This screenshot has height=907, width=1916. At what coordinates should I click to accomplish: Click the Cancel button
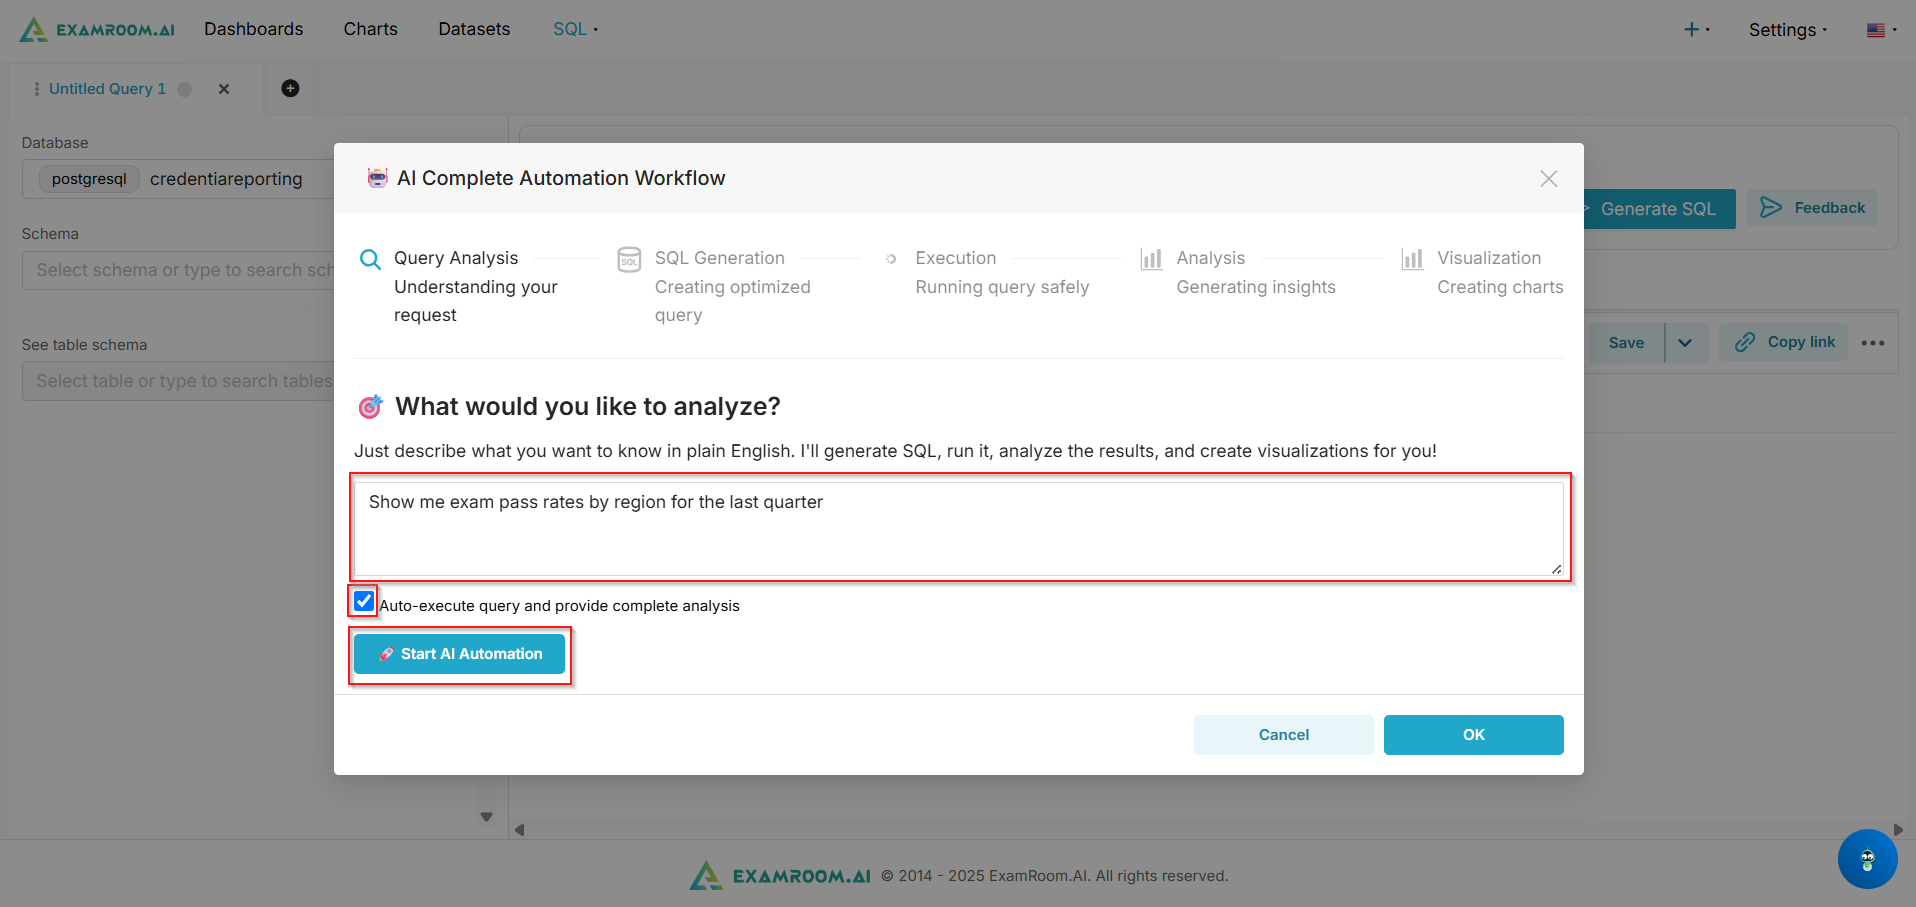pyautogui.click(x=1283, y=735)
